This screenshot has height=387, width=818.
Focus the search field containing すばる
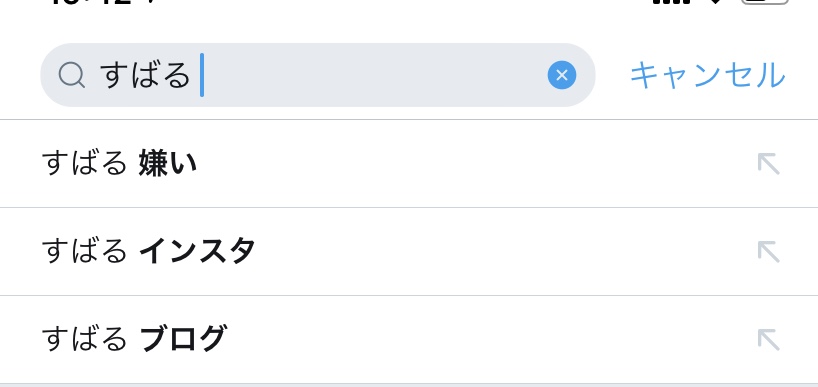[318, 75]
